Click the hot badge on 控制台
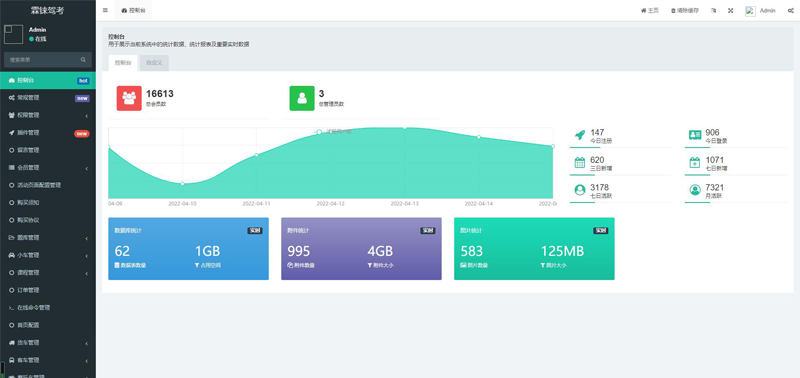This screenshot has width=800, height=378. click(x=83, y=81)
